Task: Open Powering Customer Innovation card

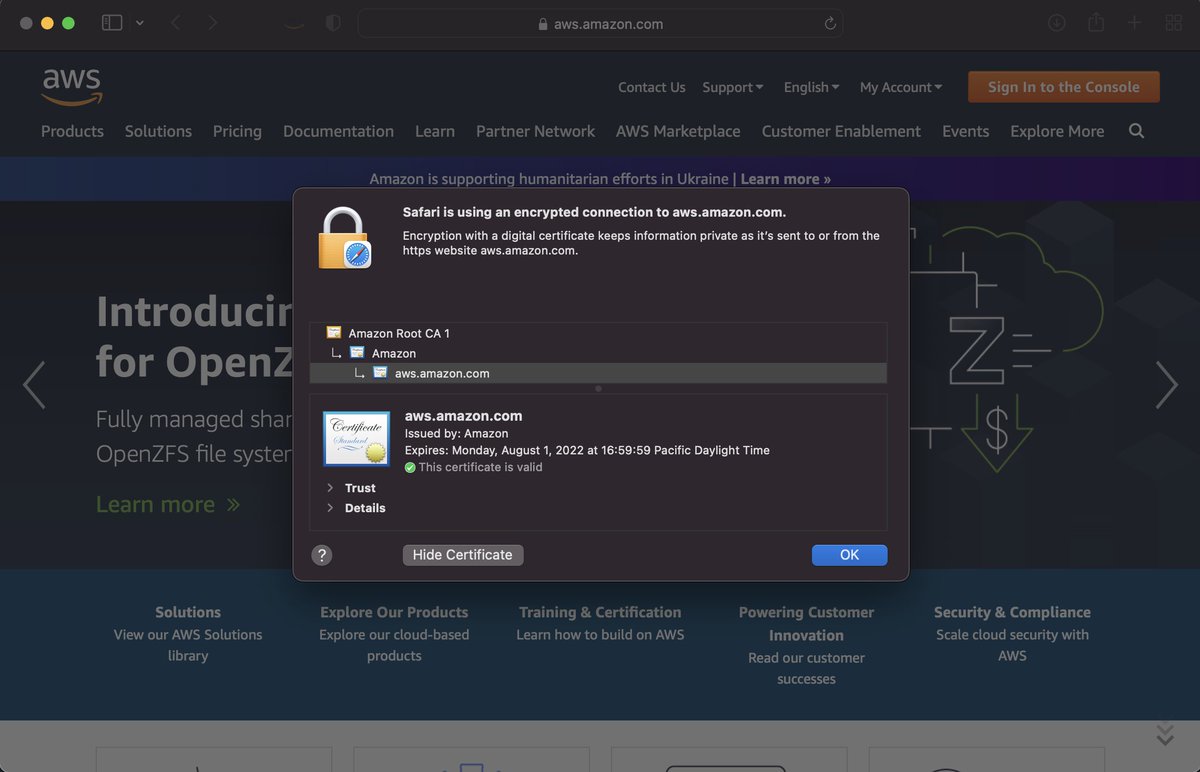Action: 806,645
